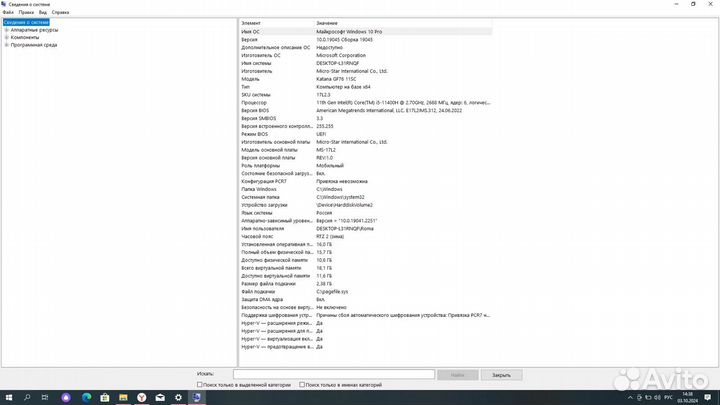
Task: Open Yandex Browser from taskbar
Action: 141,397
